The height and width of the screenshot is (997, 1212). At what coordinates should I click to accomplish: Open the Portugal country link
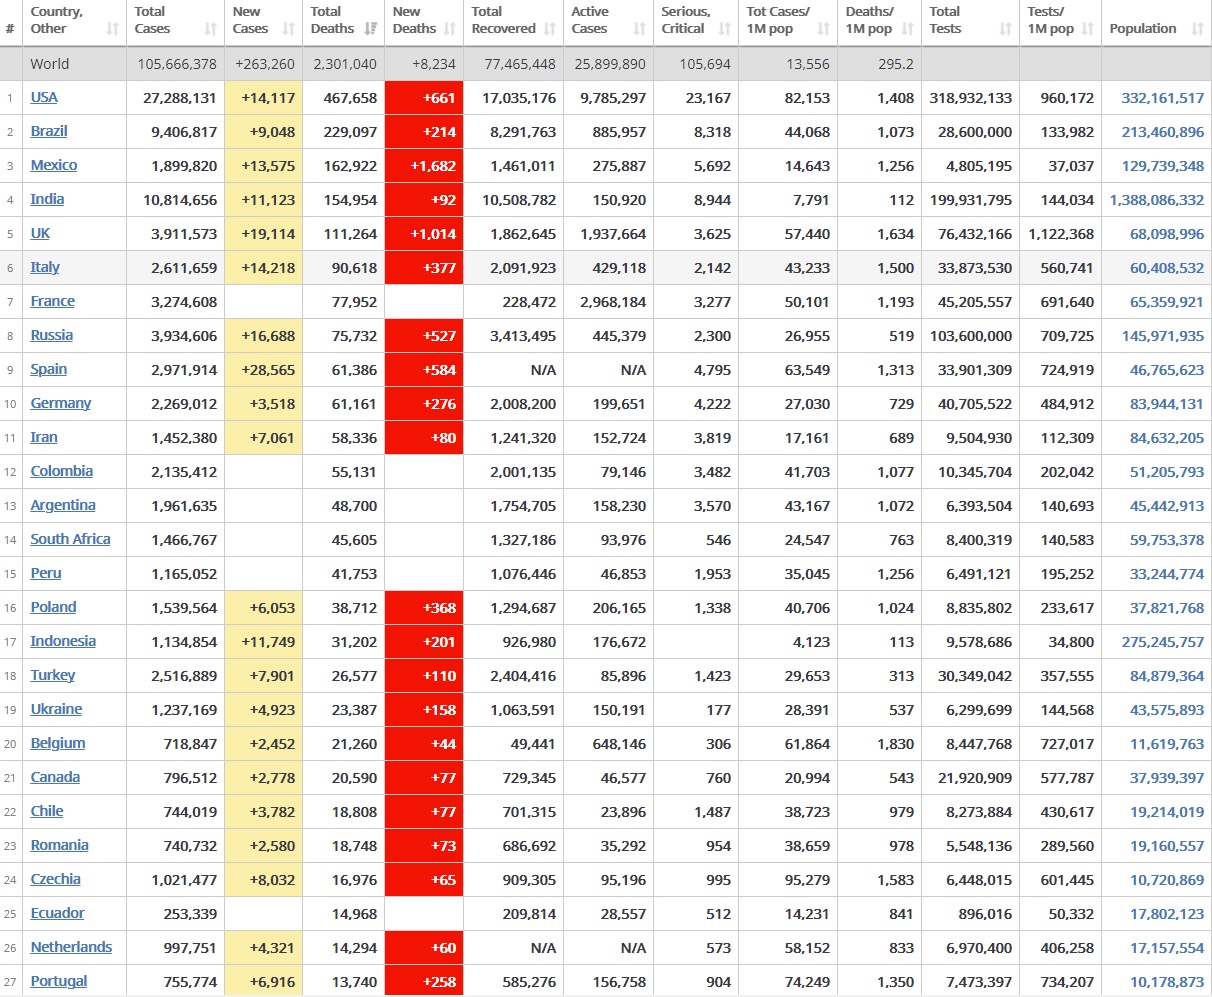coord(59,981)
